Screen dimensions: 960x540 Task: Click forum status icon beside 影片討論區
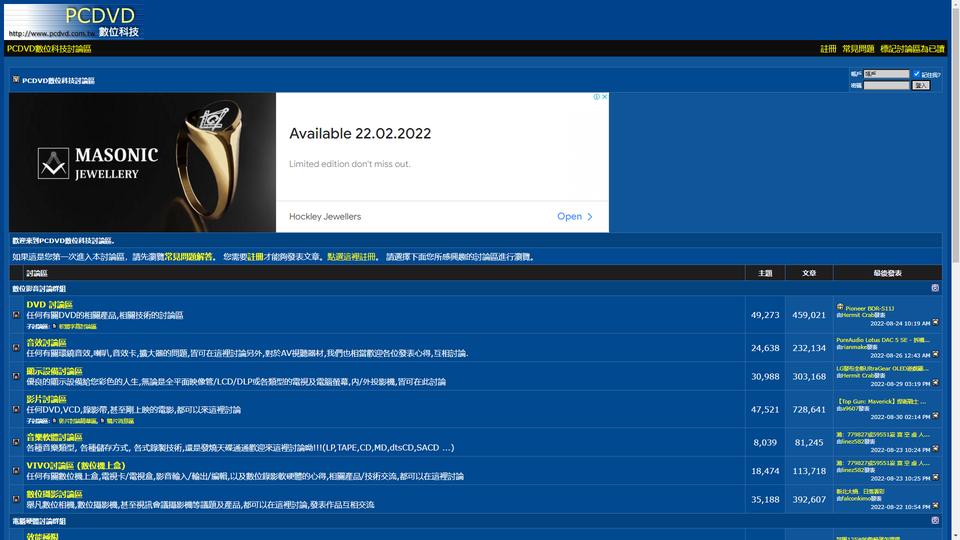pyautogui.click(x=16, y=409)
